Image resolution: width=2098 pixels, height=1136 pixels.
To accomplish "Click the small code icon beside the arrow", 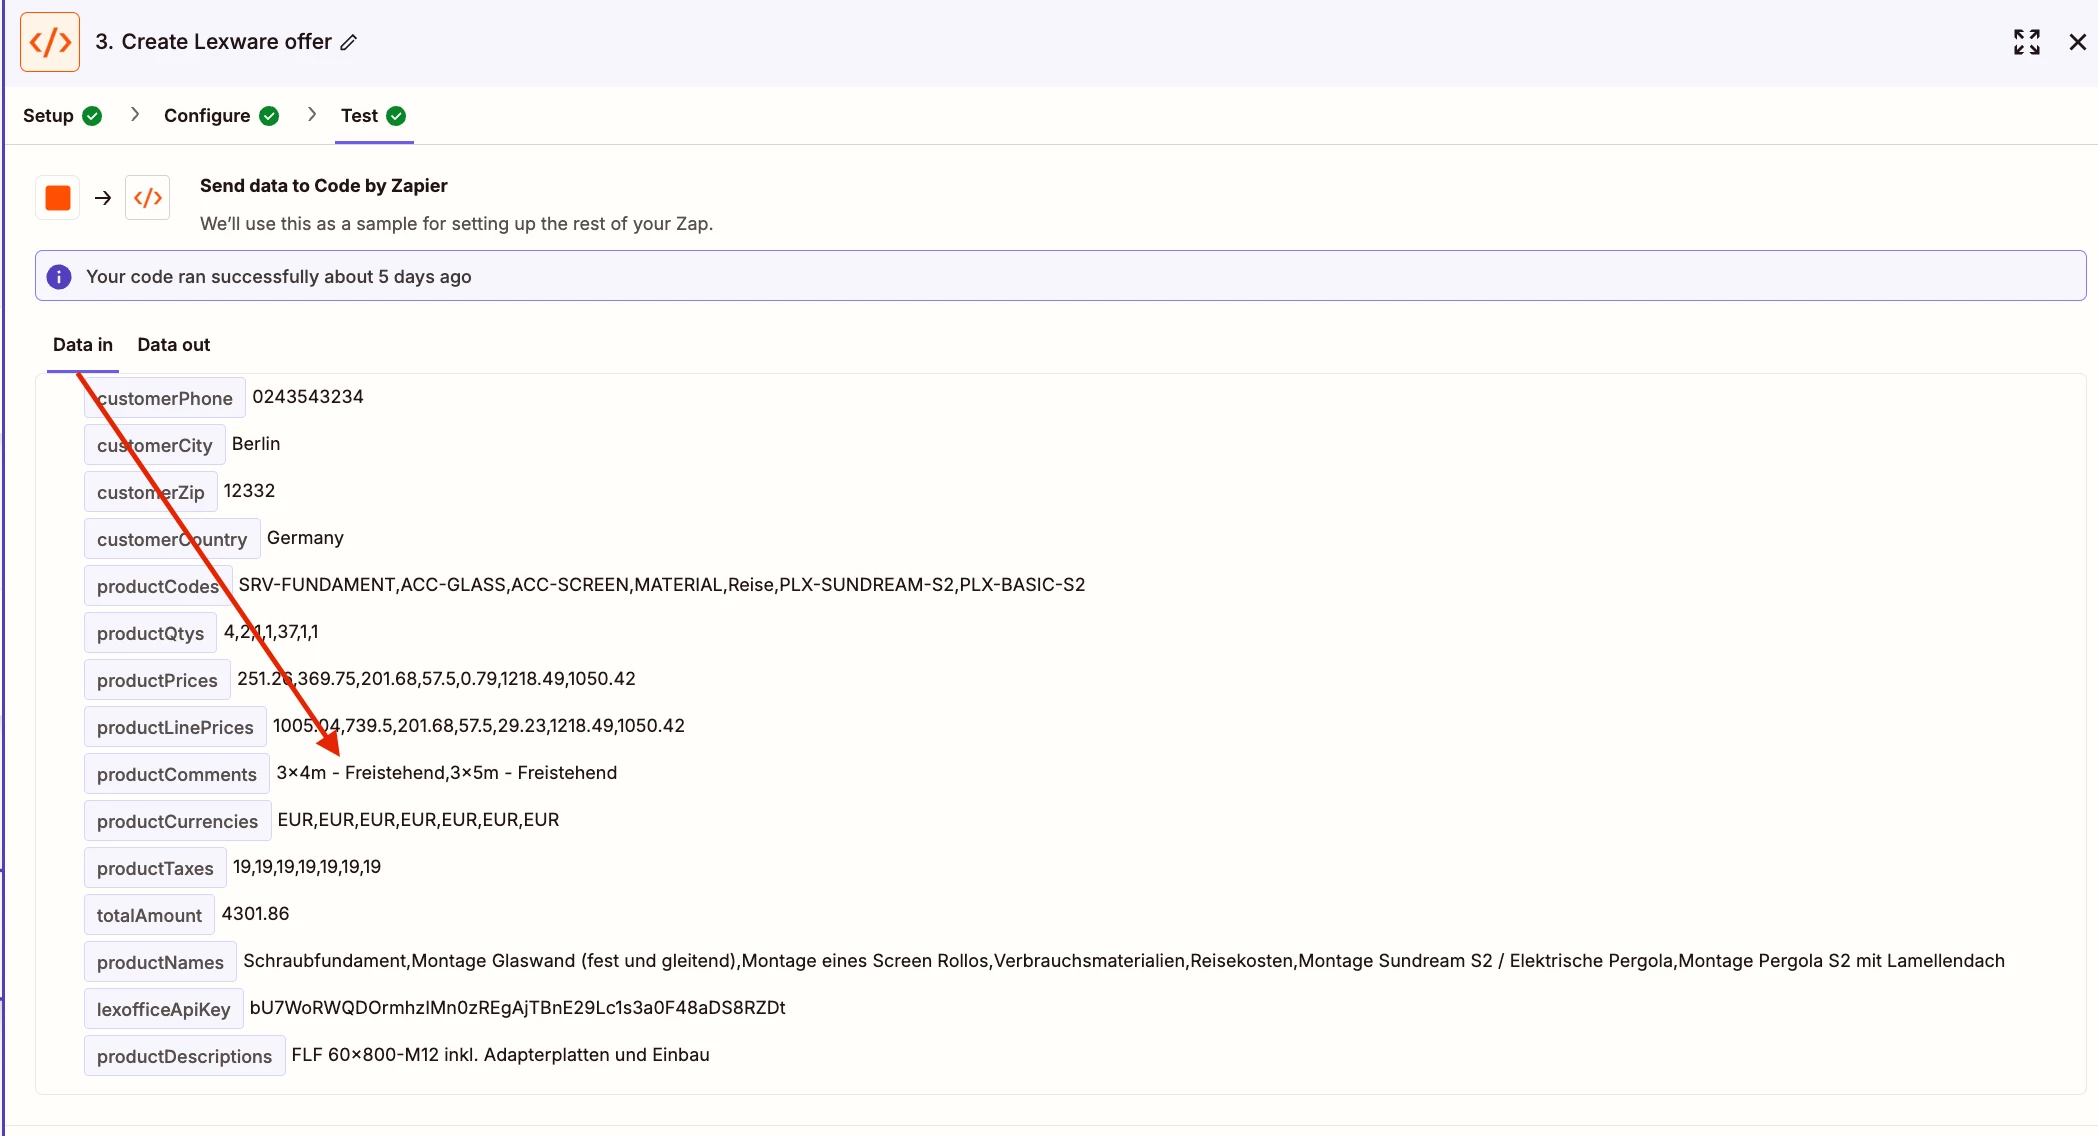I will tap(148, 198).
